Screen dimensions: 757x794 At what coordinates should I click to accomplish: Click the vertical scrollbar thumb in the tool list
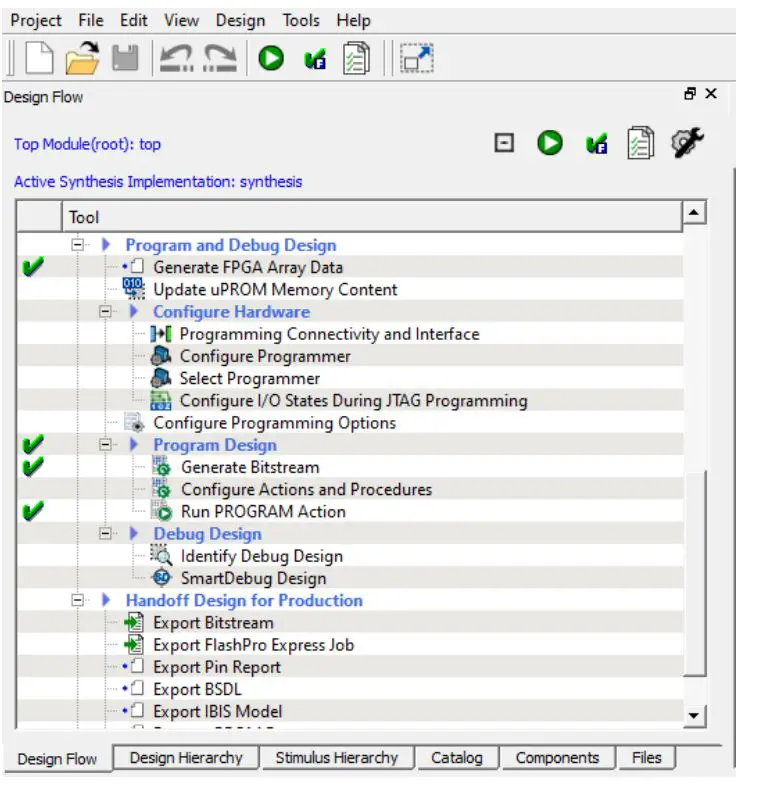click(x=694, y=573)
